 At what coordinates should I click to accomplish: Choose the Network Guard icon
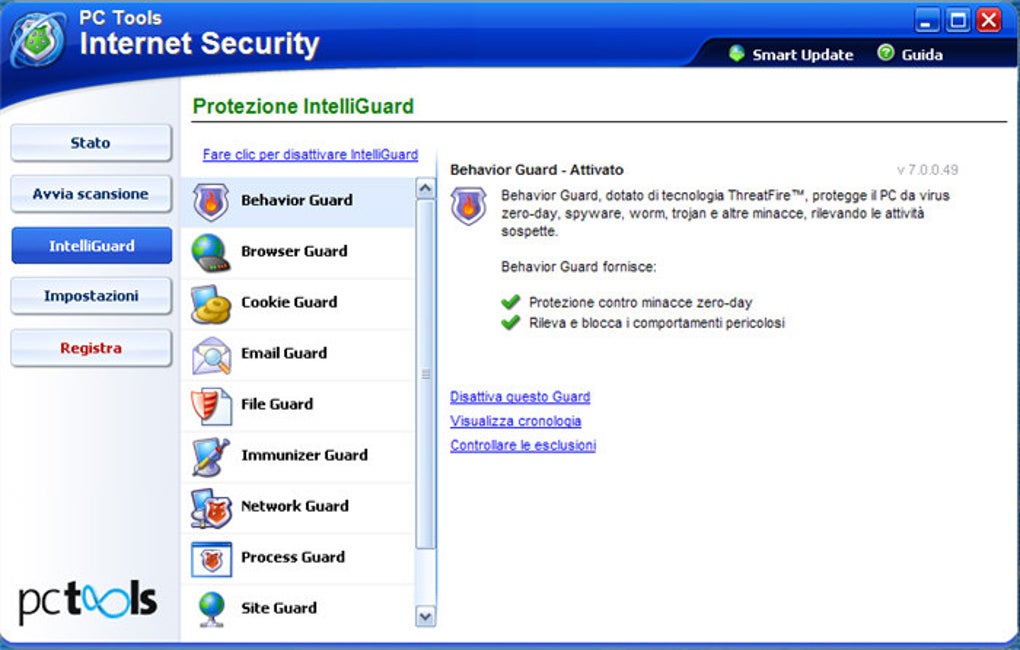211,508
